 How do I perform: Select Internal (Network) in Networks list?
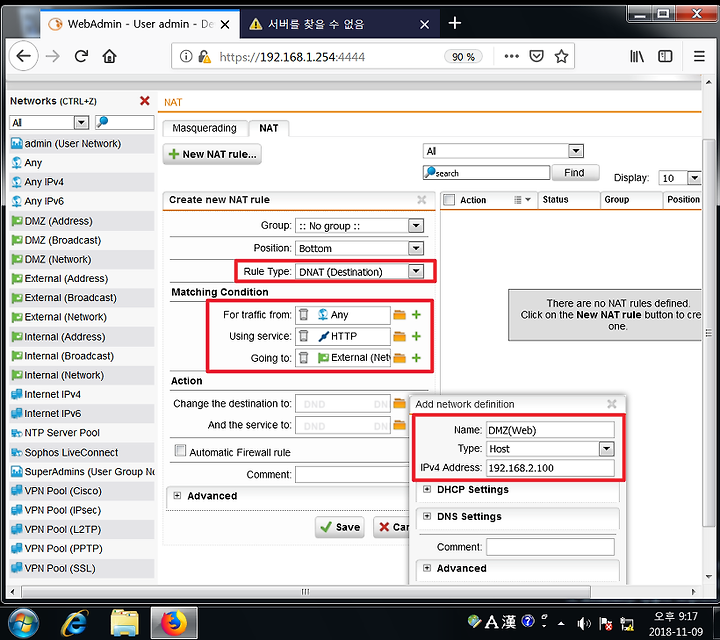point(82,375)
